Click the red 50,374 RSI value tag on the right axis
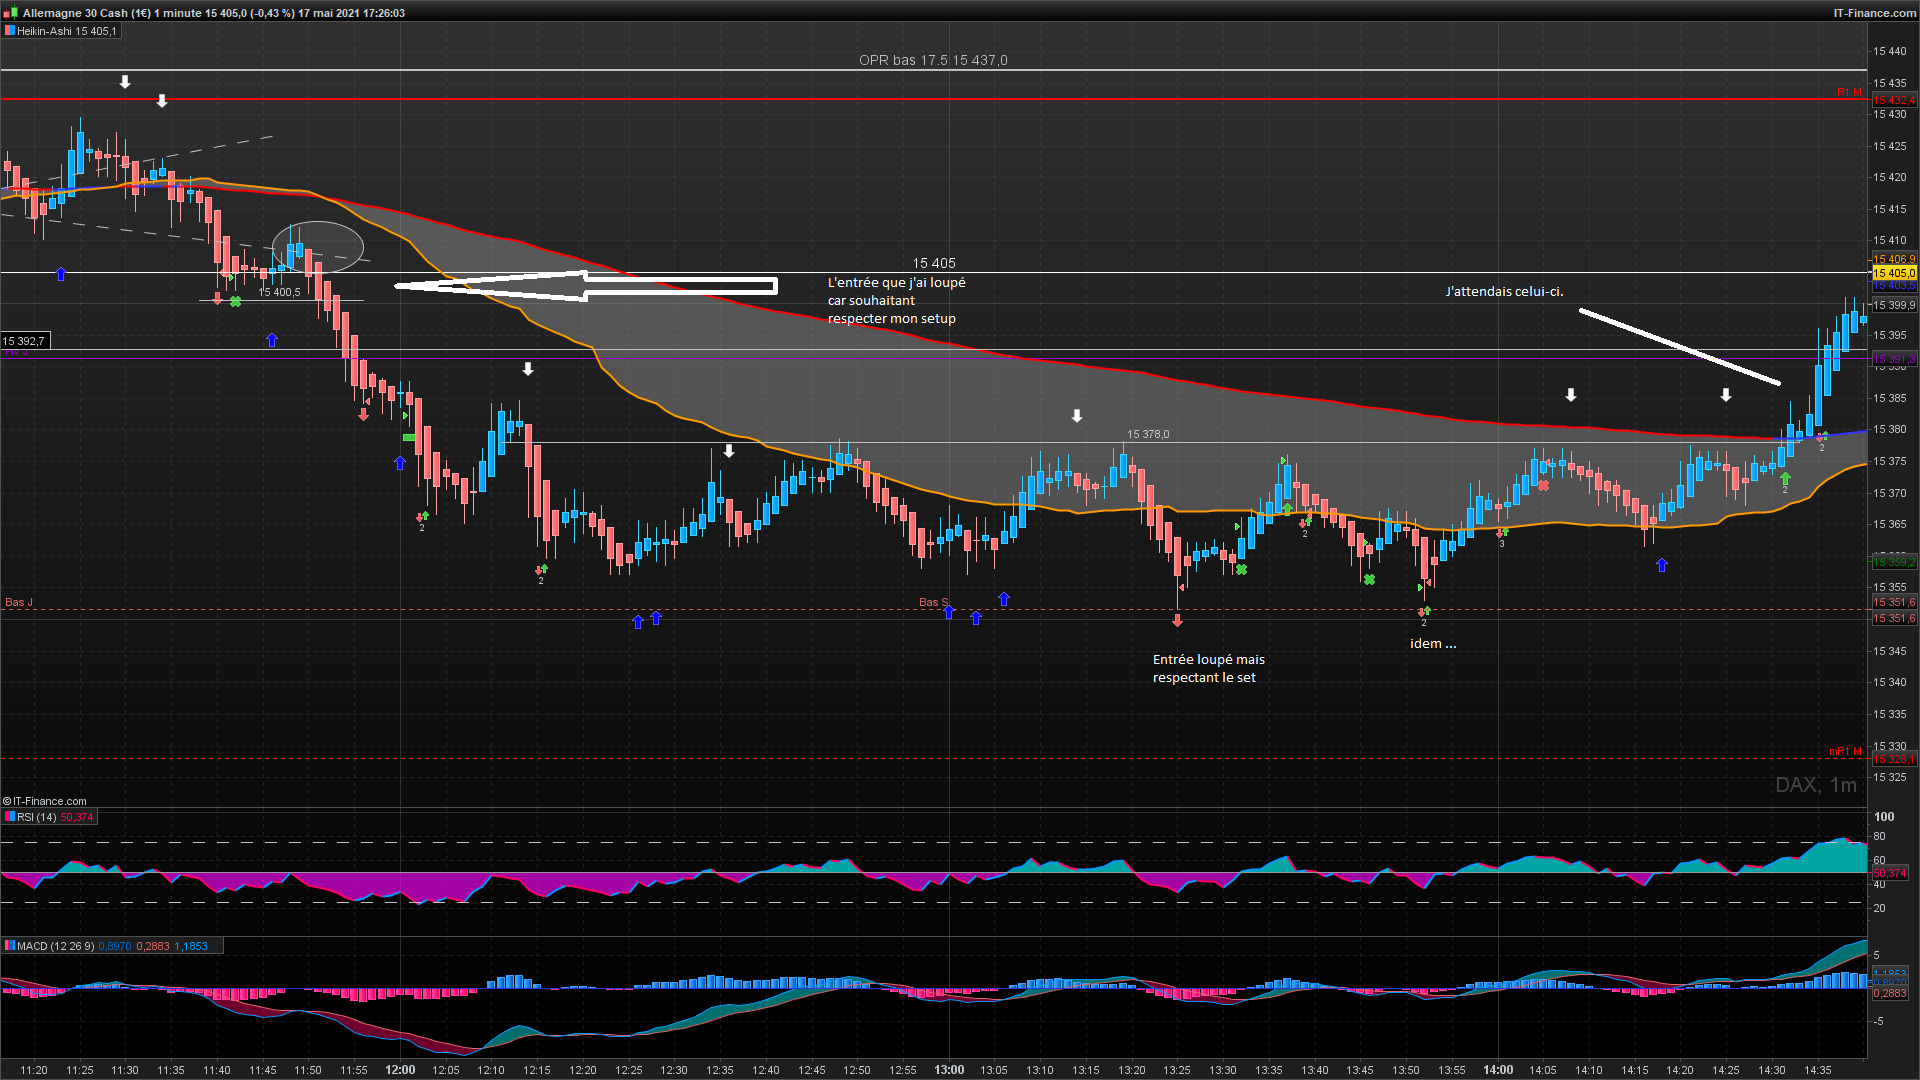Viewport: 1920px width, 1080px height. 1892,874
